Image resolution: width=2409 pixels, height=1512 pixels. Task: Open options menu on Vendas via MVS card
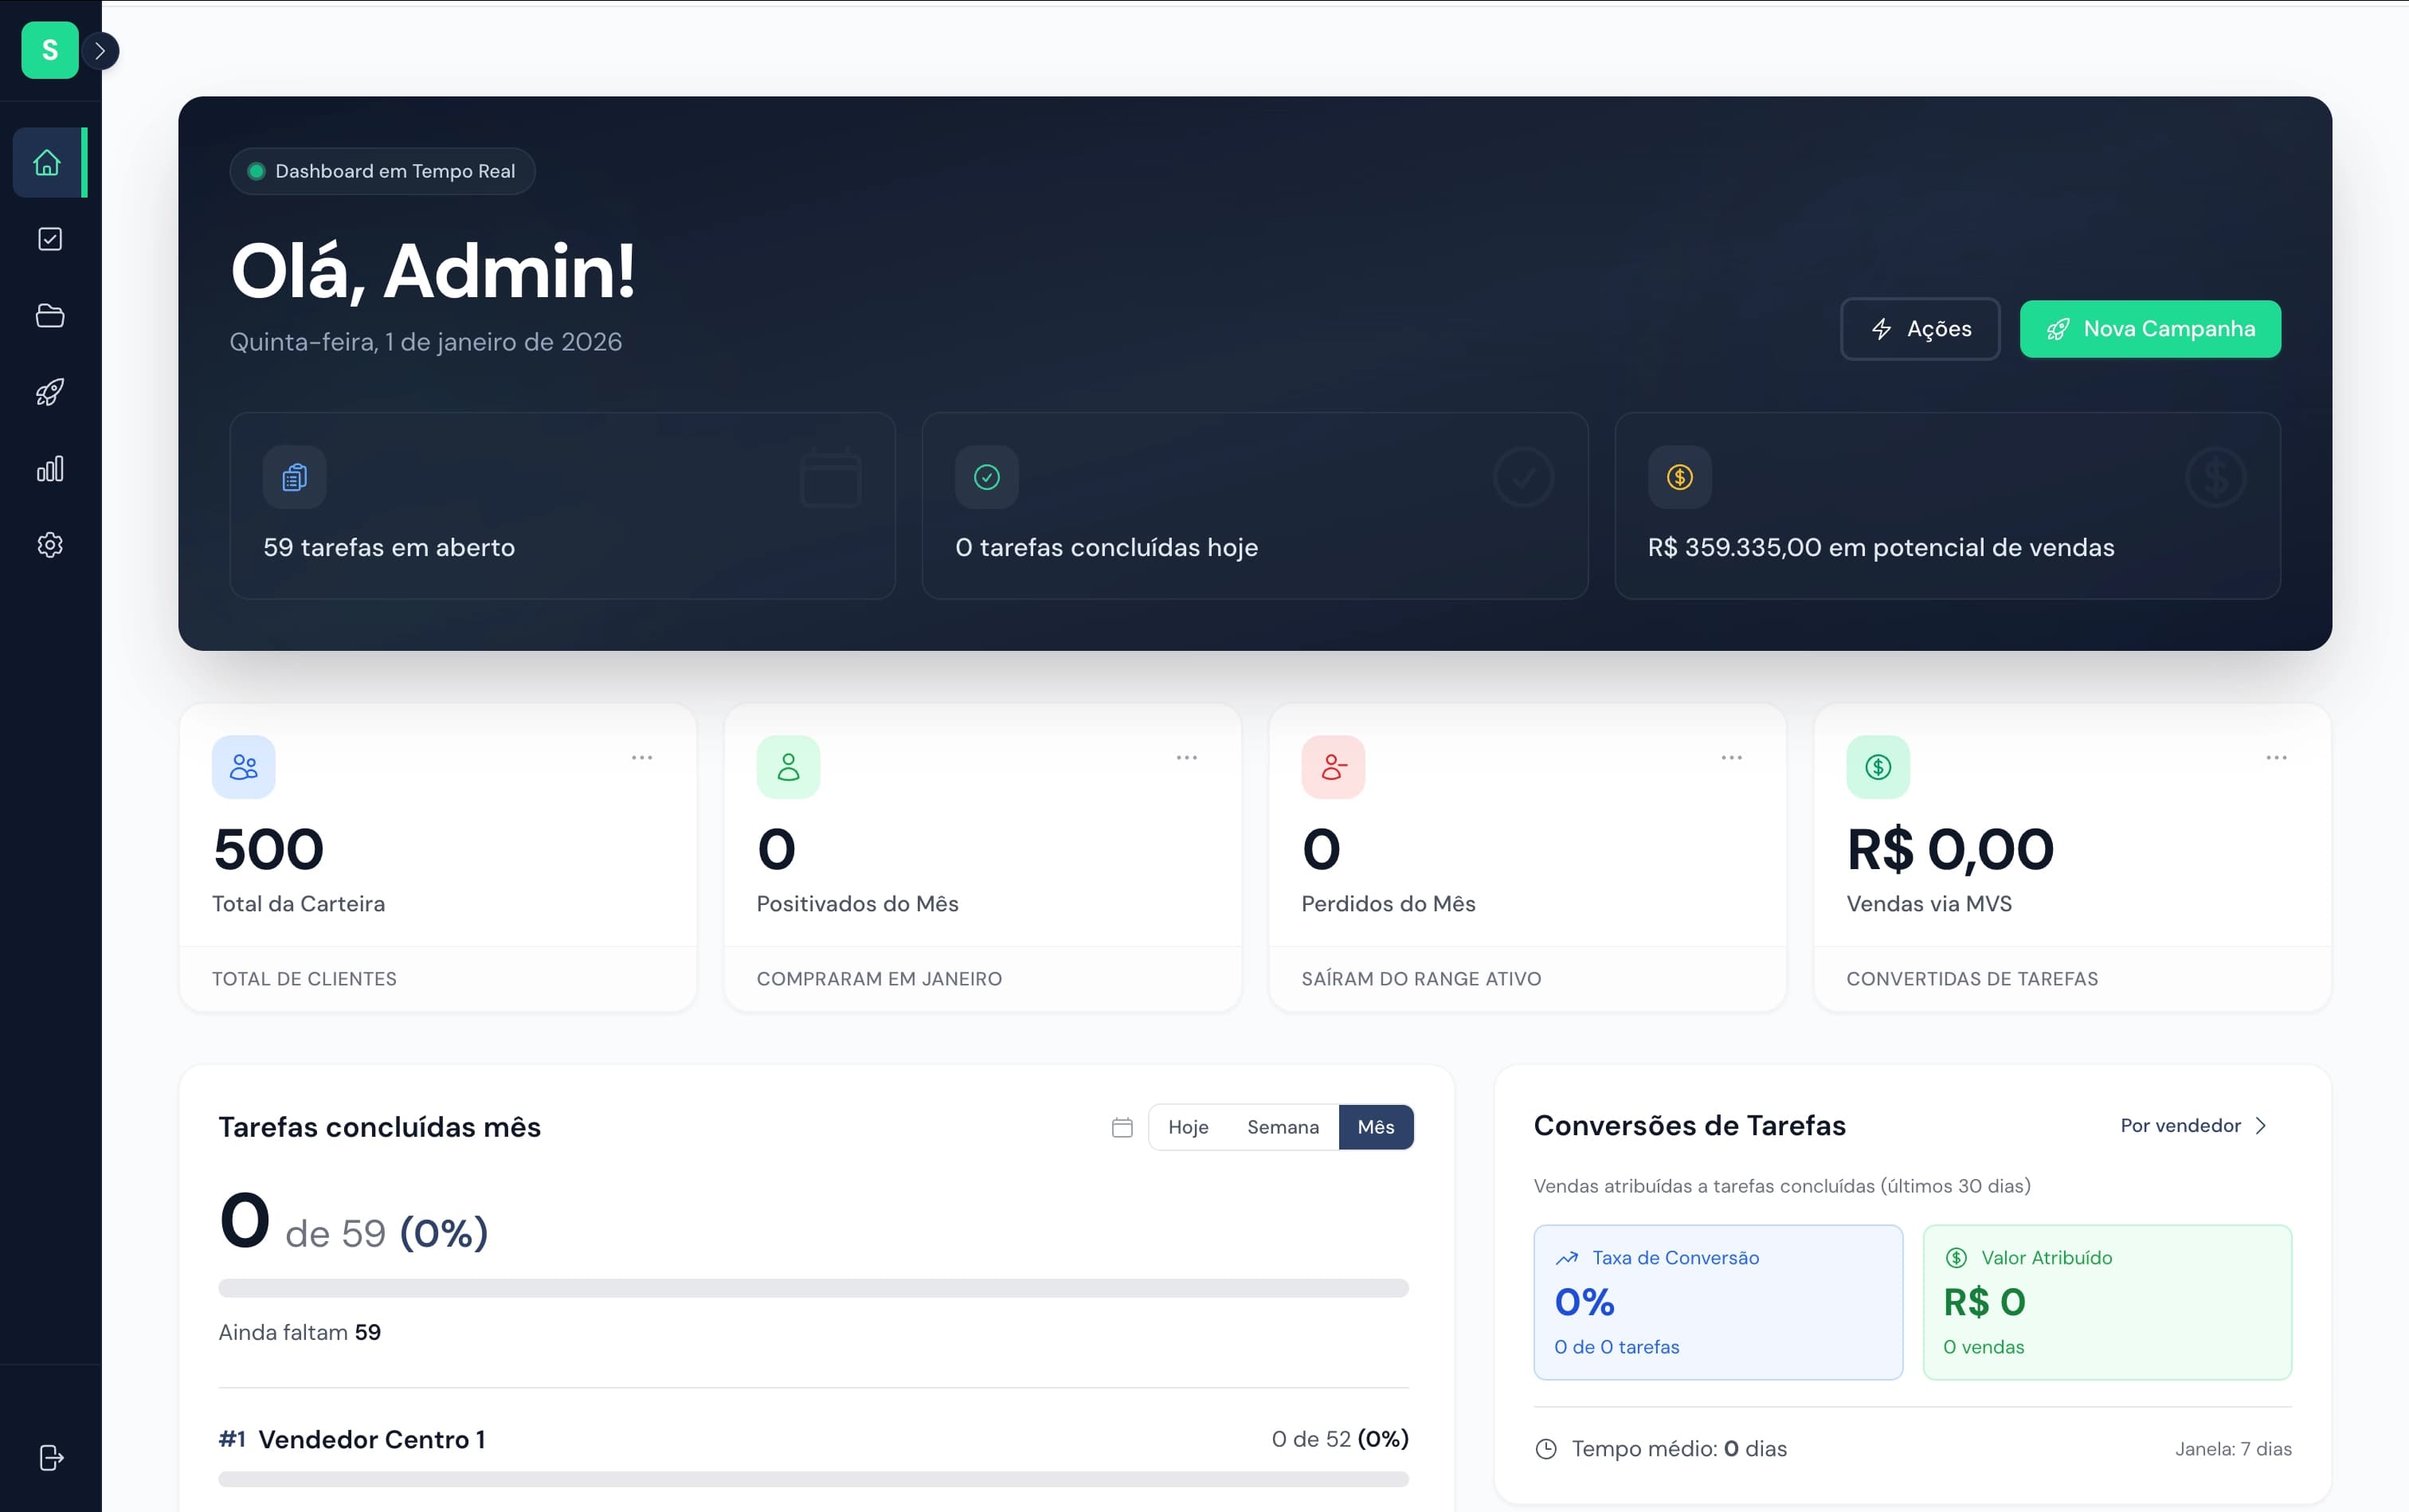click(2277, 757)
